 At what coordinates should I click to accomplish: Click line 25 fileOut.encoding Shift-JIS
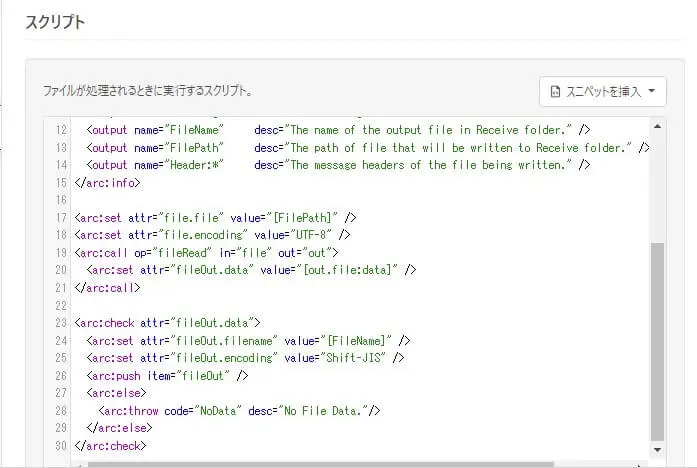(x=245, y=358)
